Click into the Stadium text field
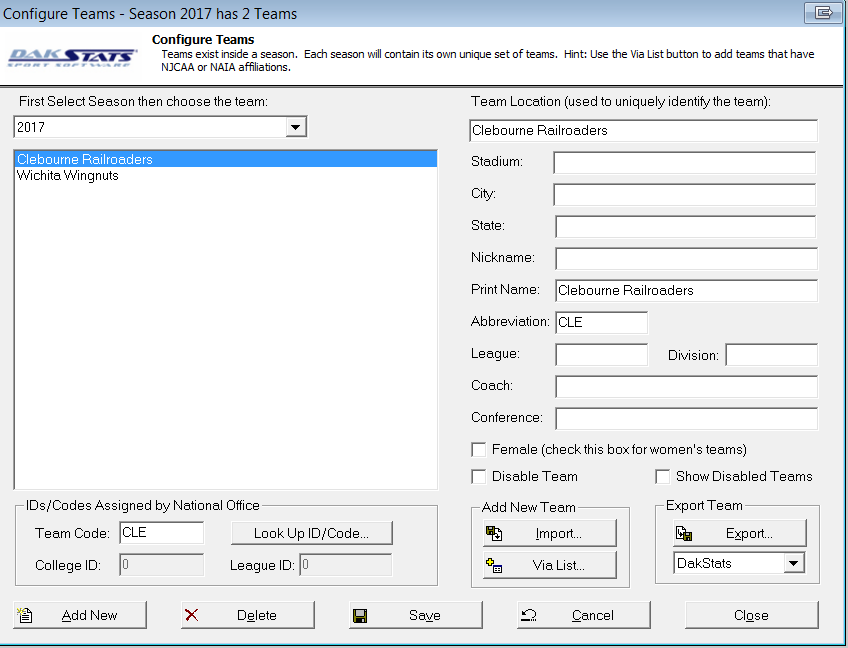Viewport: 848px width, 648px height. (x=684, y=163)
